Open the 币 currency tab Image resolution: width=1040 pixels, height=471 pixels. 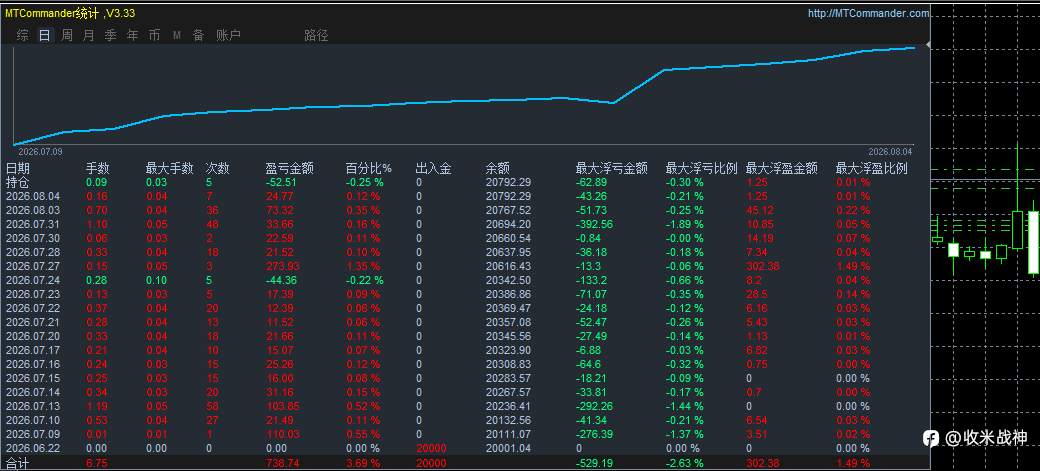coord(155,36)
